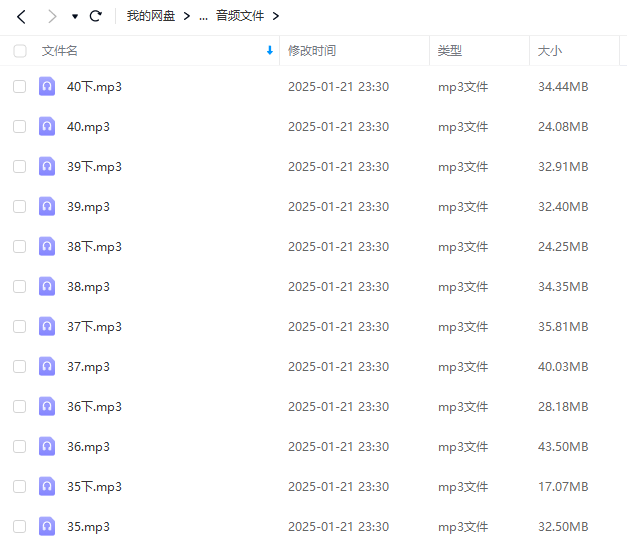The image size is (627, 550).
Task: Select file name 39下.mp3
Action: pos(94,167)
